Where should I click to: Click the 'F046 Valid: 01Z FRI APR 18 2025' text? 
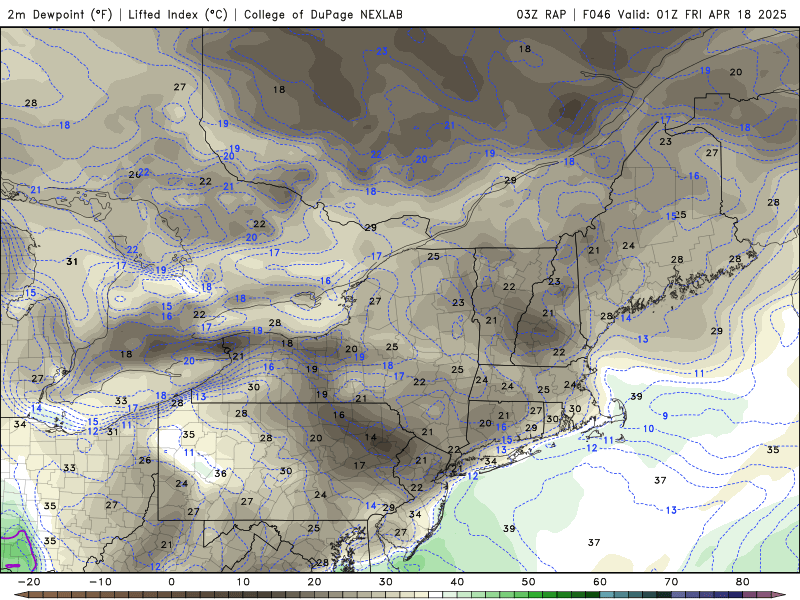point(685,14)
